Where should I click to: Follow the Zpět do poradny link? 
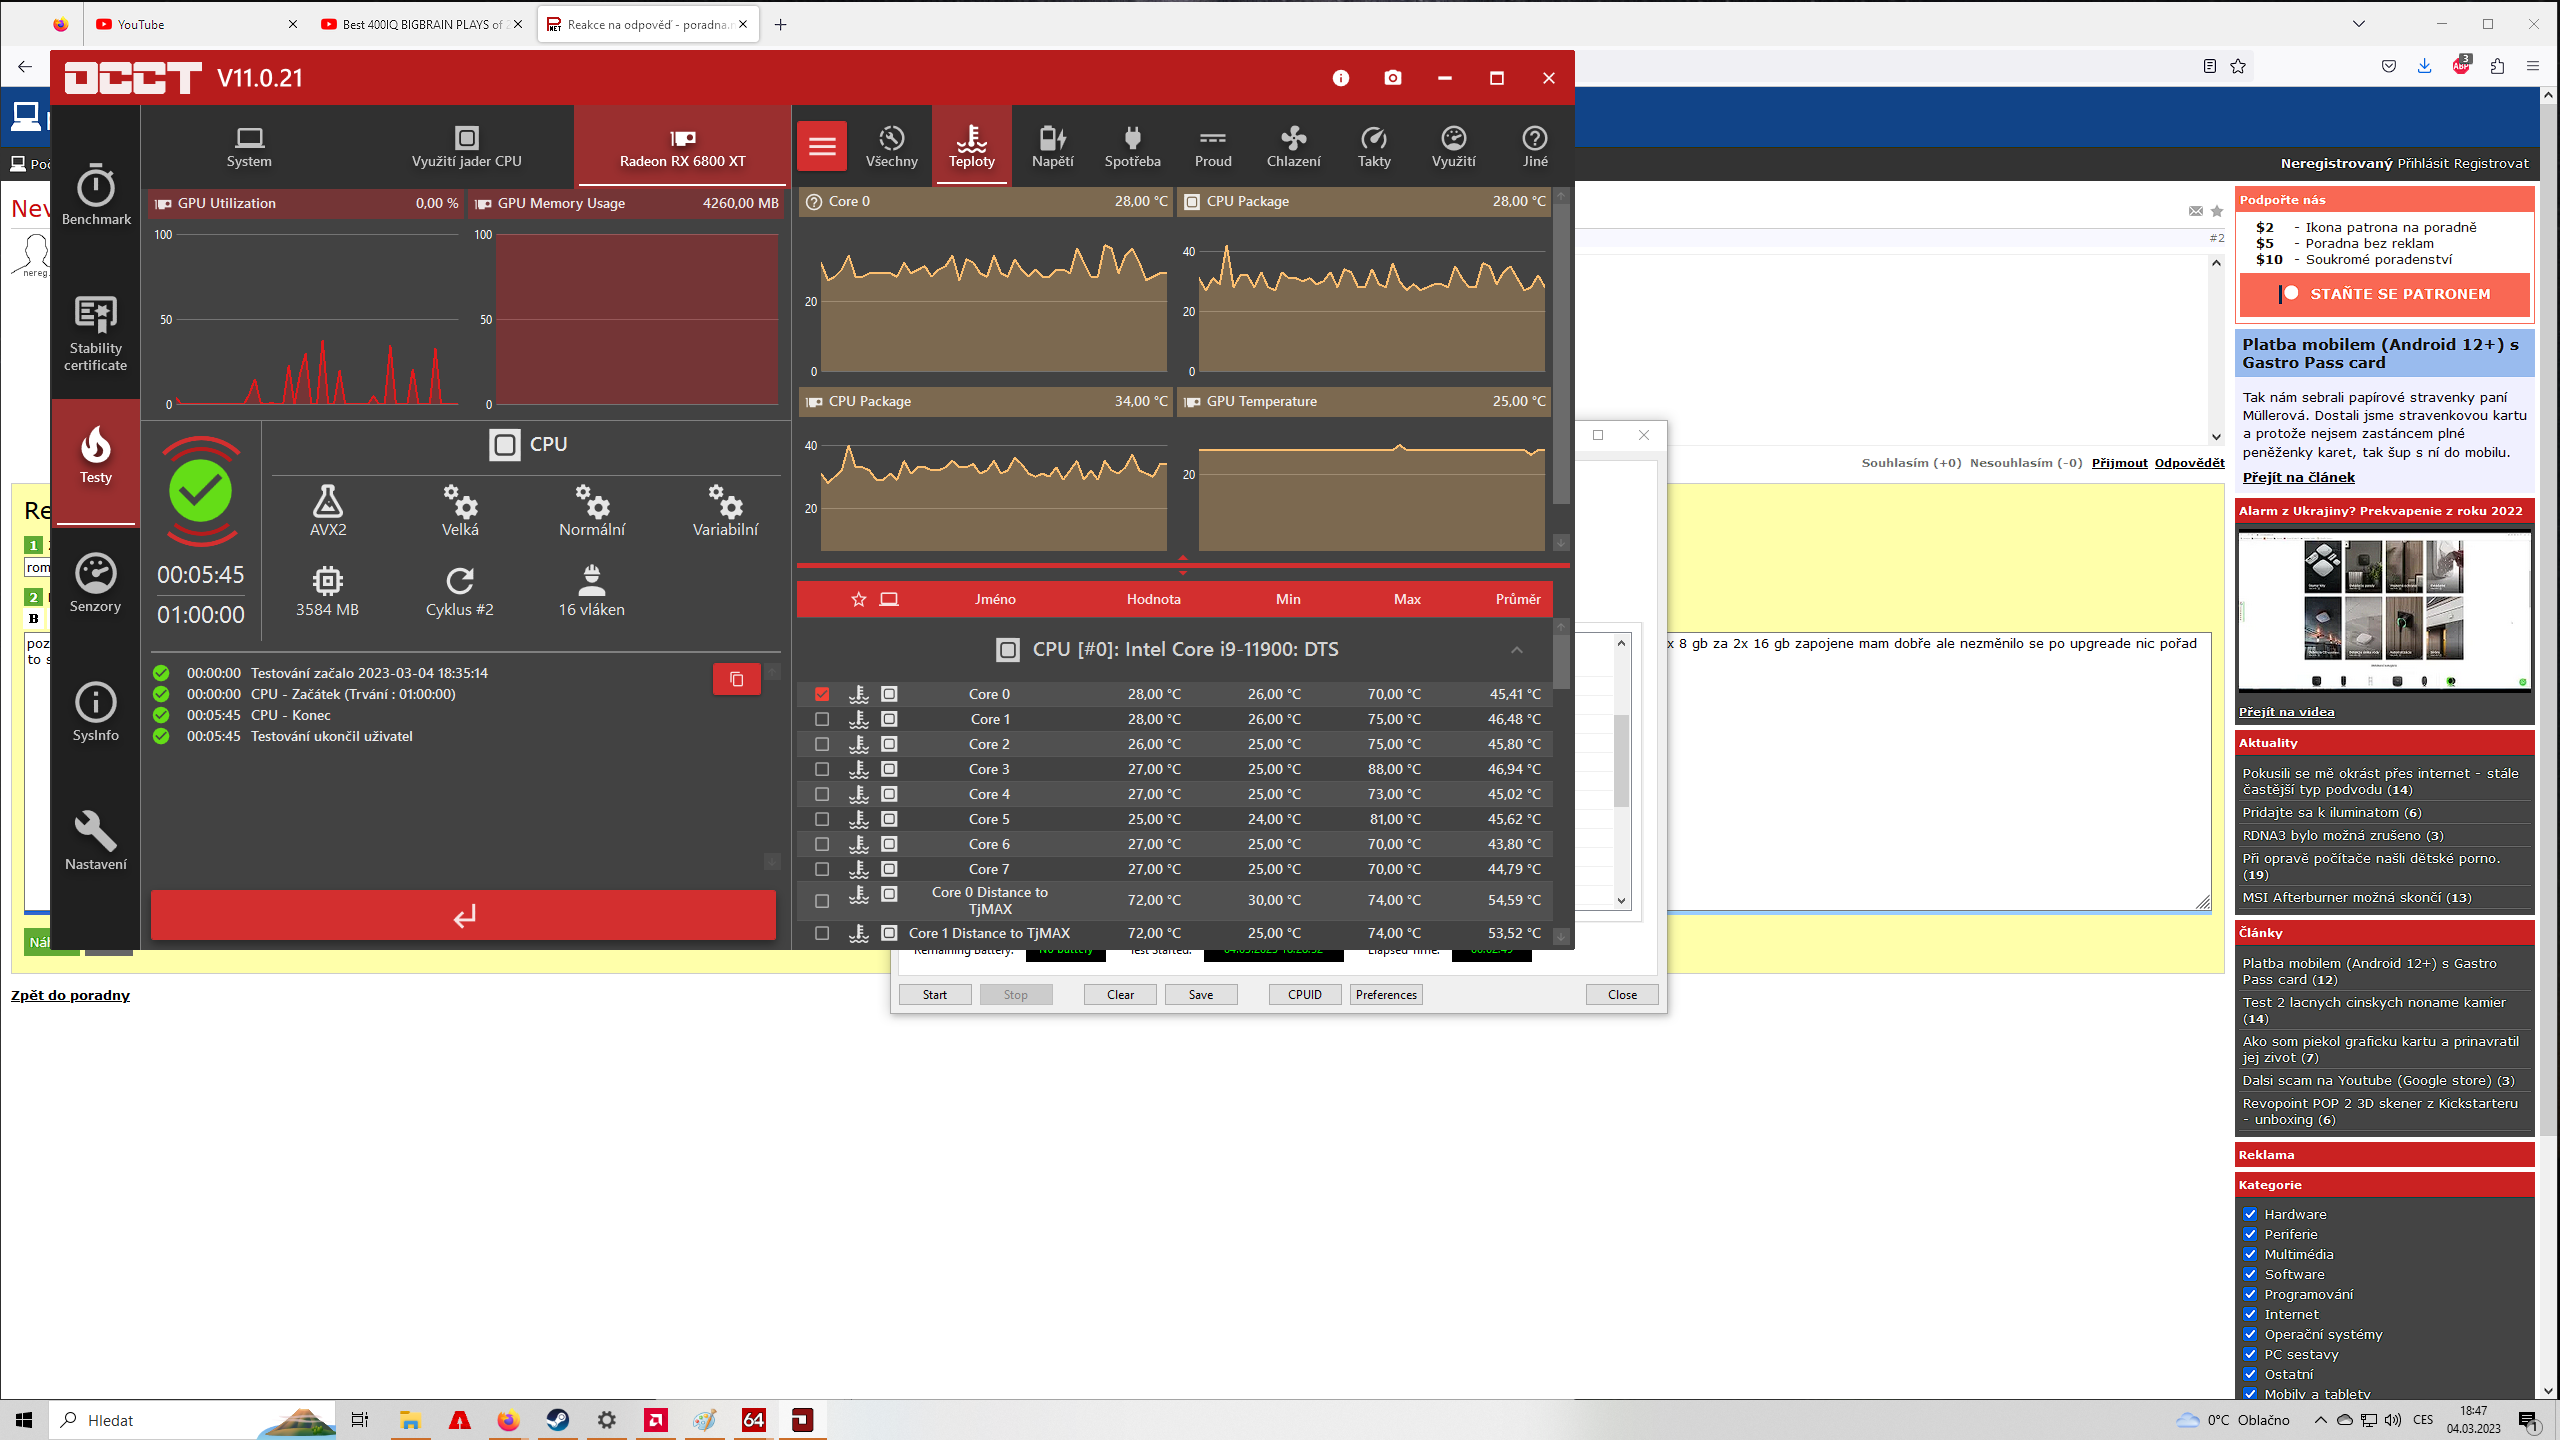70,995
